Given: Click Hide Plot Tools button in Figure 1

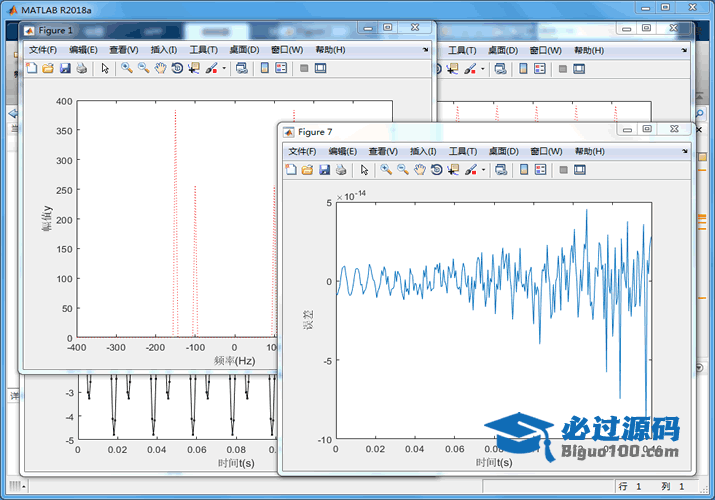Looking at the screenshot, I should (303, 68).
